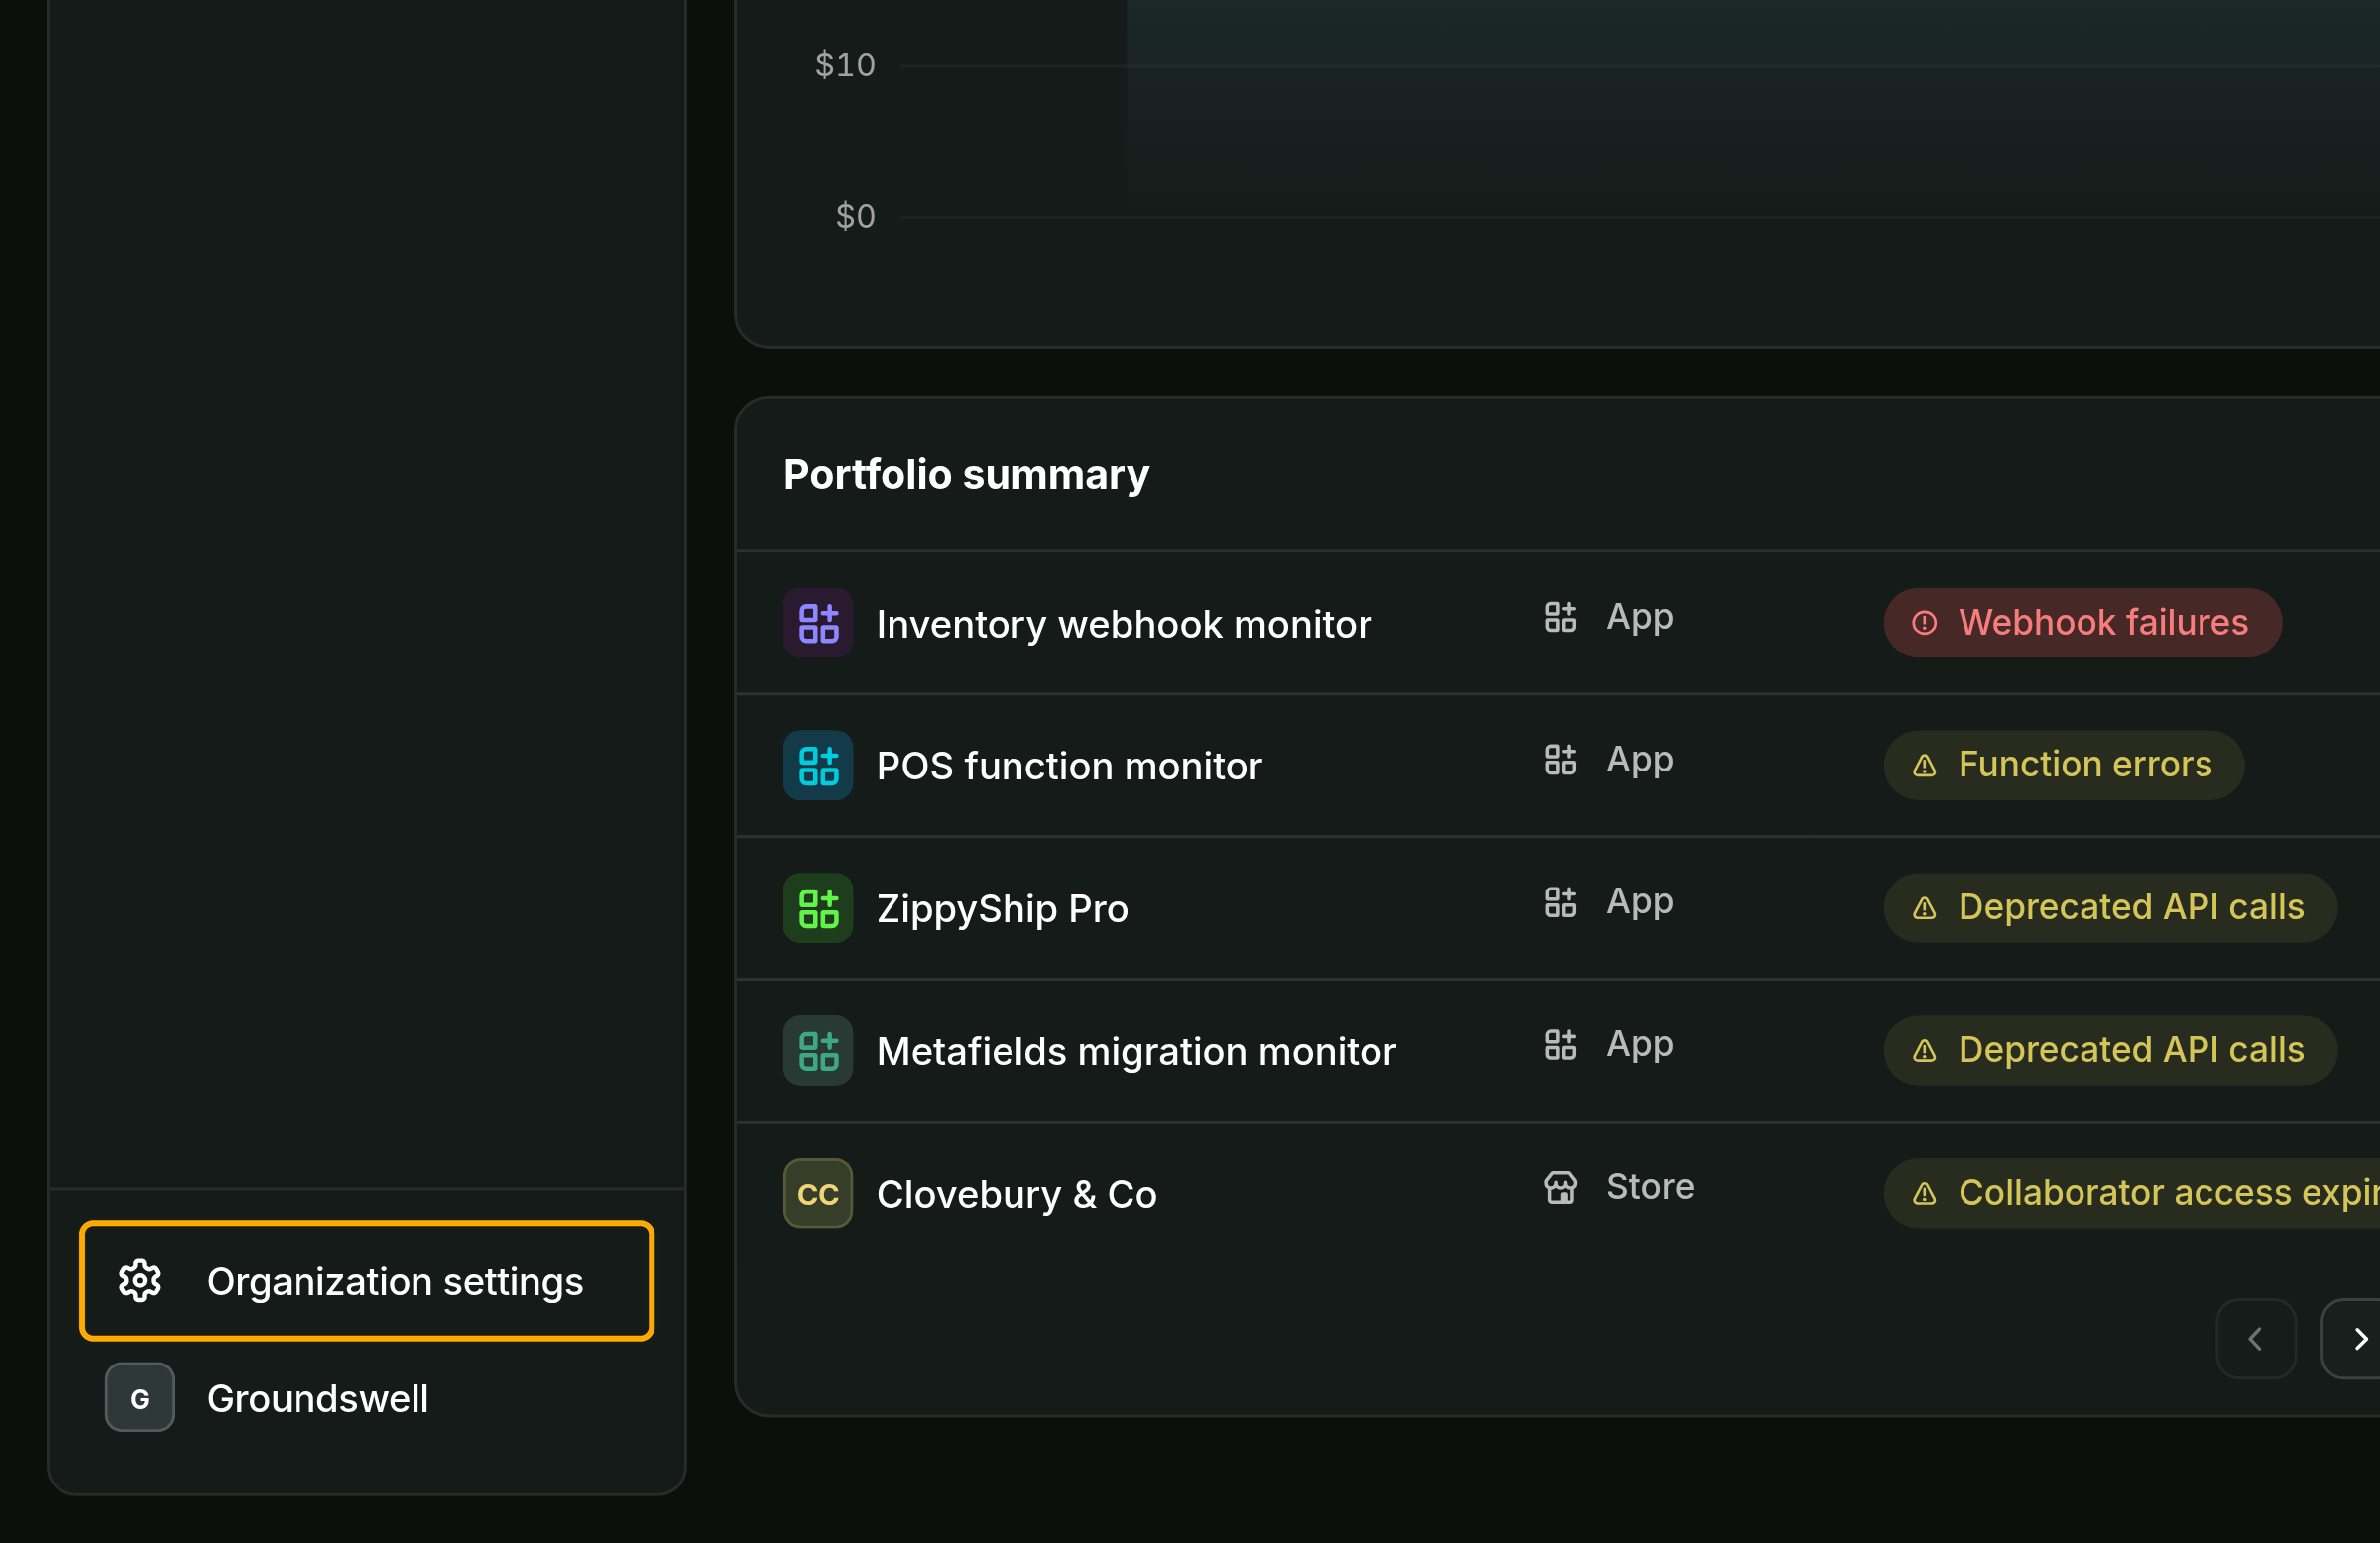Click the warning icon in the Function errors badge
This screenshot has width=2380, height=1543.
[x=1925, y=767]
